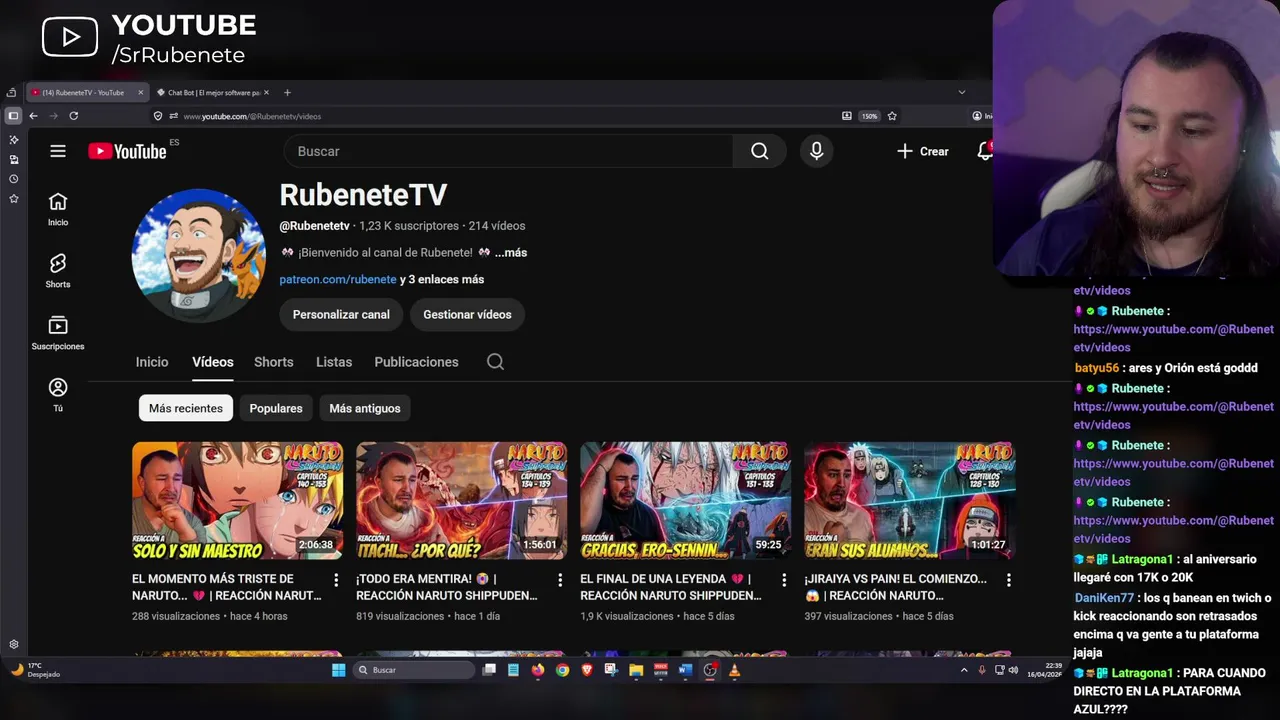Switch to the channel Inicio tab
The height and width of the screenshot is (720, 1280).
point(152,362)
